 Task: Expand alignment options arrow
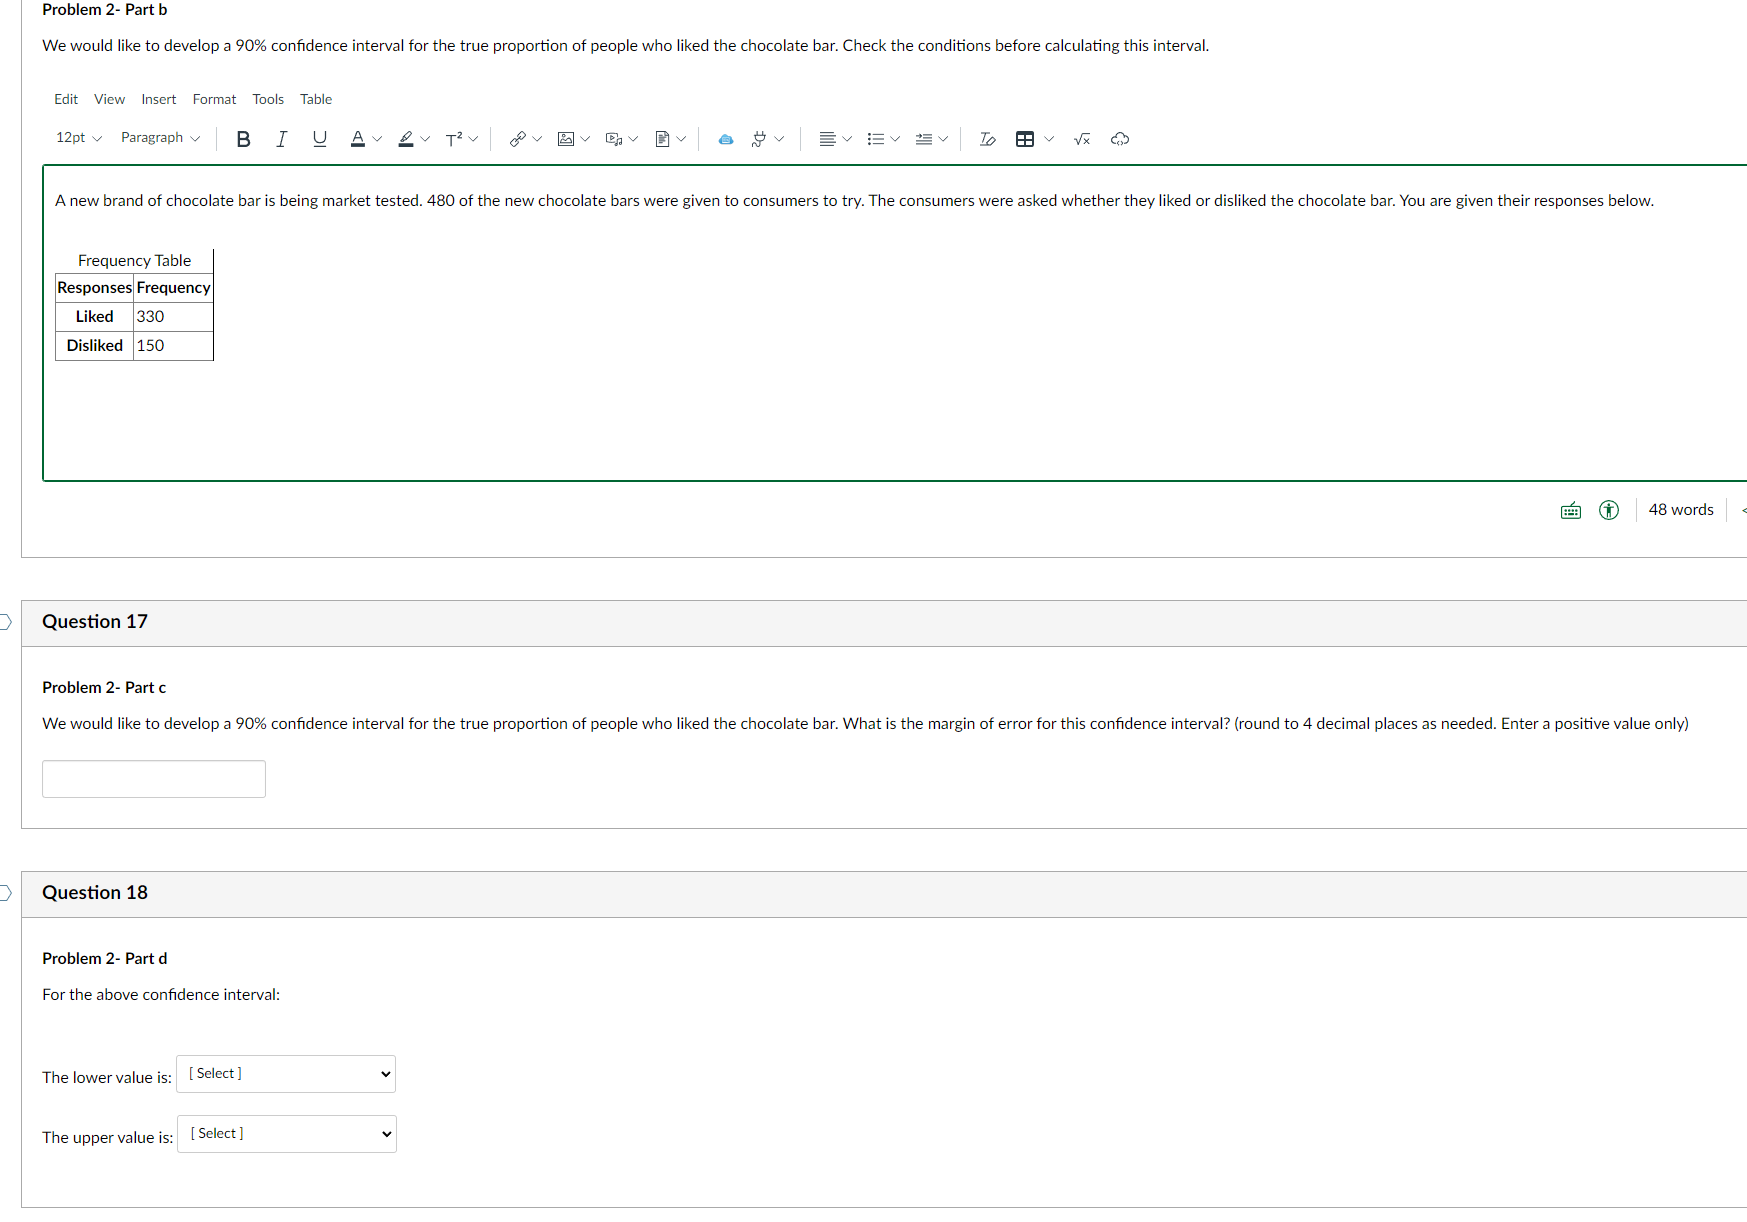(847, 139)
